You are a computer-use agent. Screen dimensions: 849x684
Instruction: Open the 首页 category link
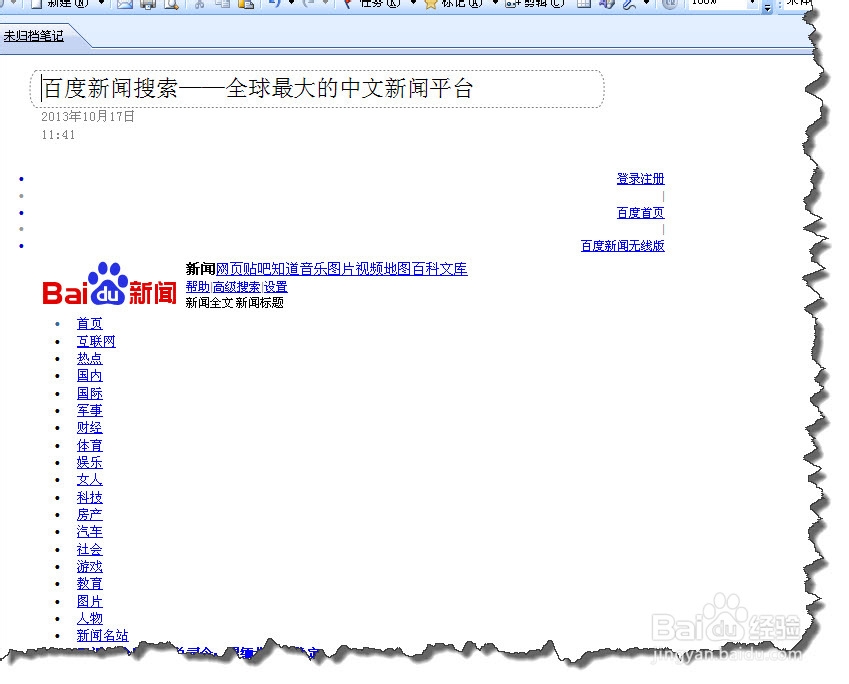point(89,324)
